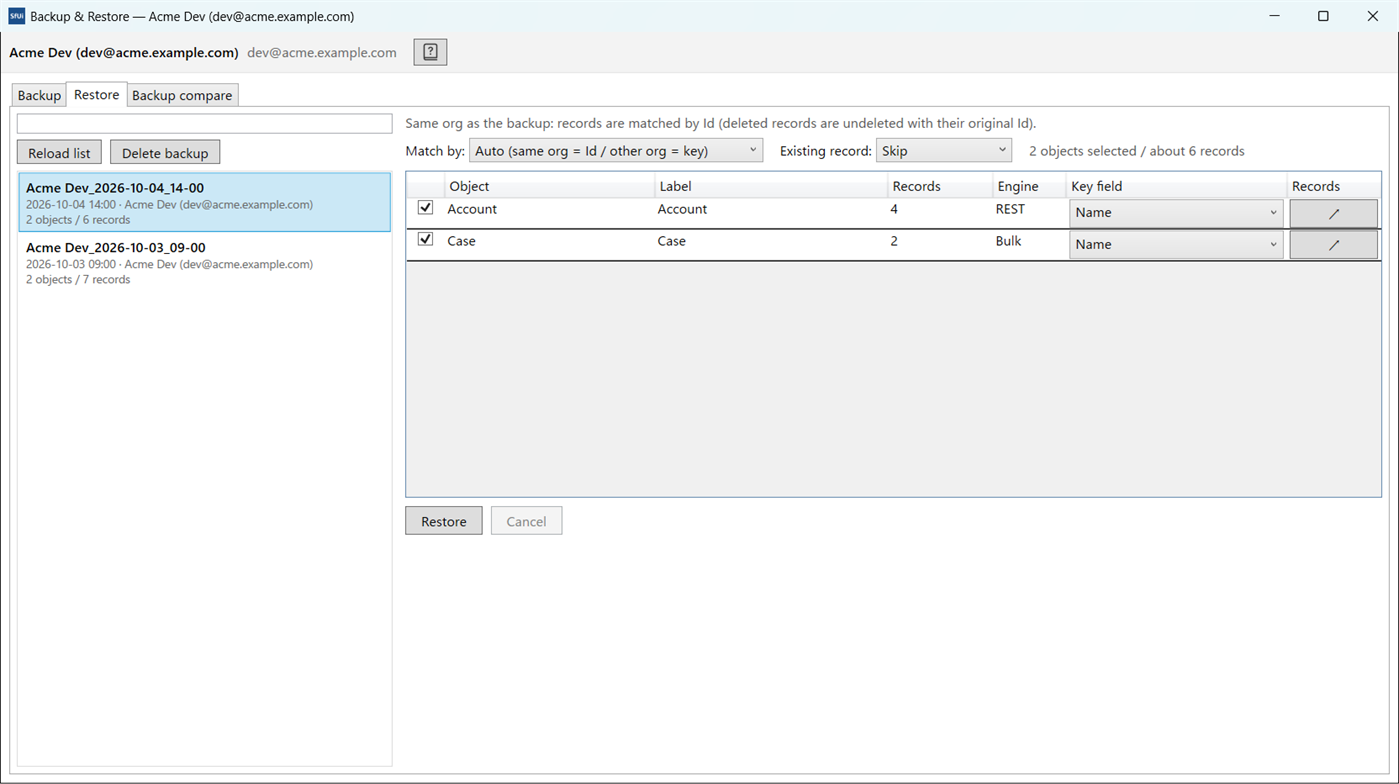1399x784 pixels.
Task: Minimize the Backup & Restore window
Action: tap(1275, 16)
